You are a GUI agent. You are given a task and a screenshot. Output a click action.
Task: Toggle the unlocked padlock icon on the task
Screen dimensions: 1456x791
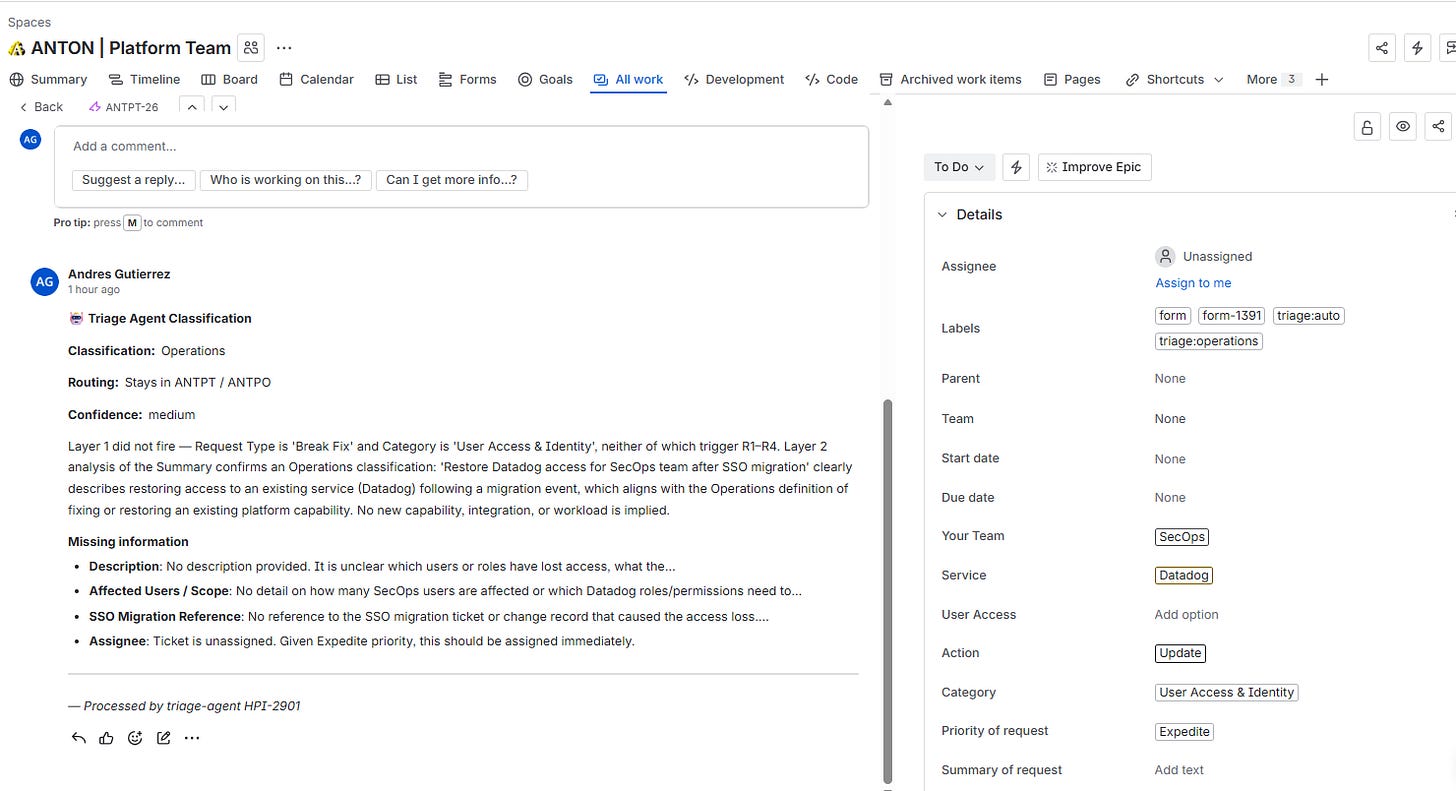click(1367, 126)
